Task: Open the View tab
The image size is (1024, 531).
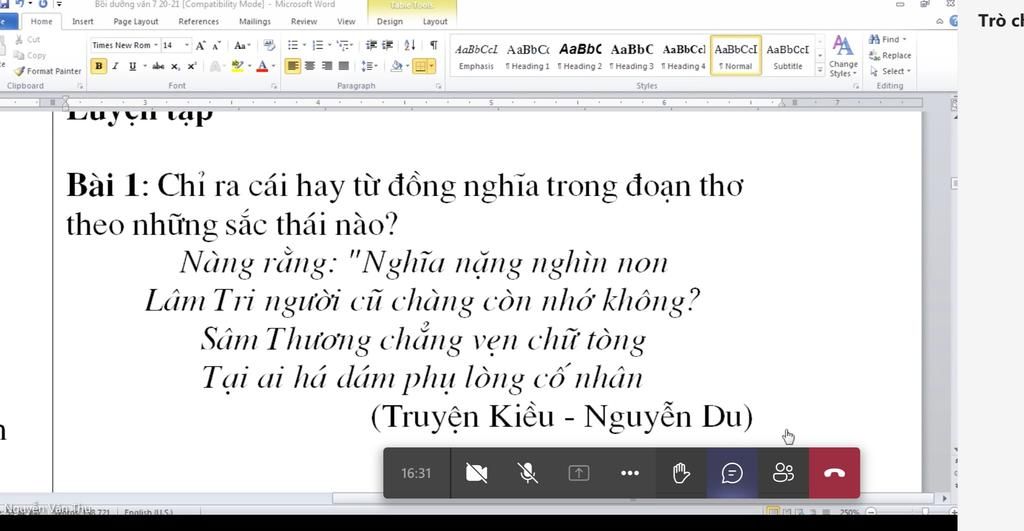Action: coord(346,22)
